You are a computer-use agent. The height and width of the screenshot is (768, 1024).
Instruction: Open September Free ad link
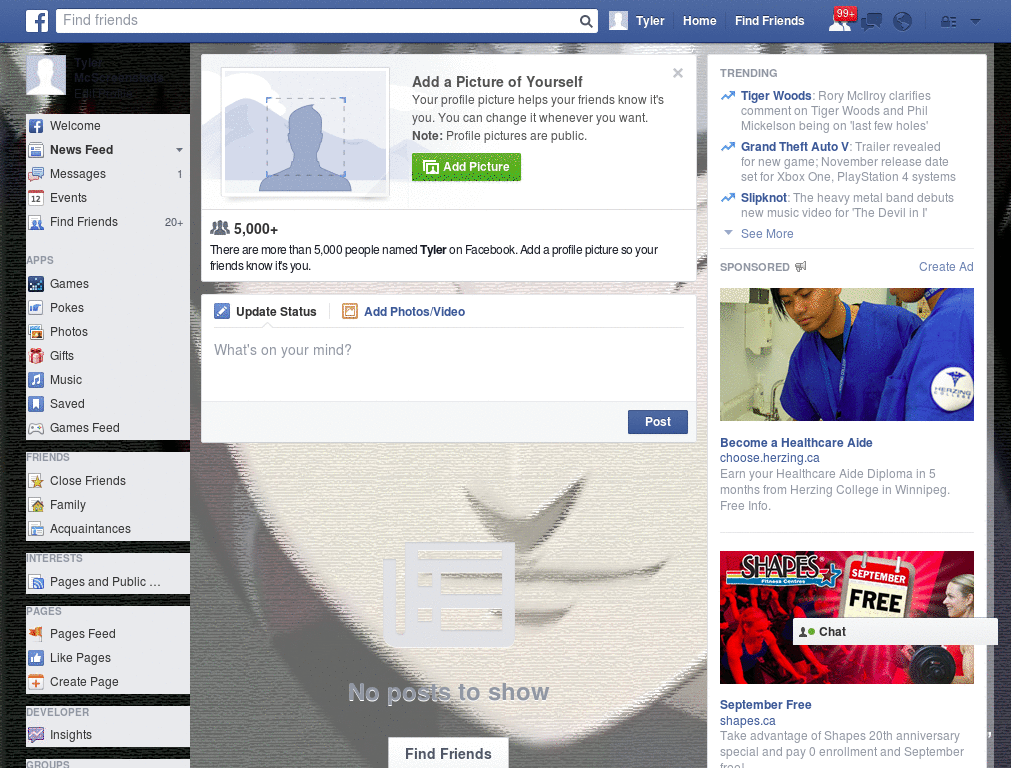click(765, 705)
